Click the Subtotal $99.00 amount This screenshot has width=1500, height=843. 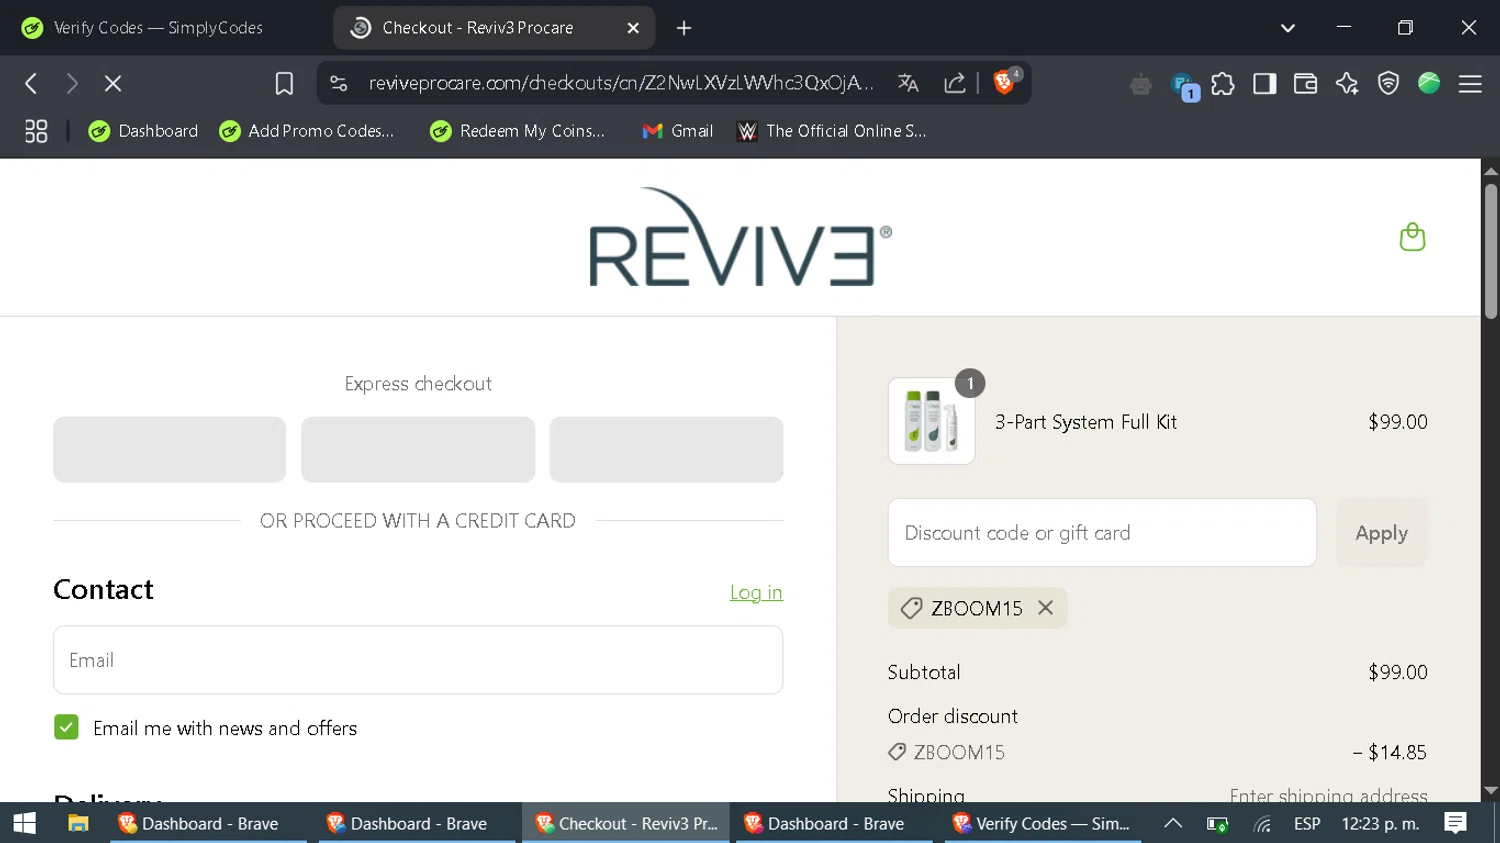(1397, 672)
